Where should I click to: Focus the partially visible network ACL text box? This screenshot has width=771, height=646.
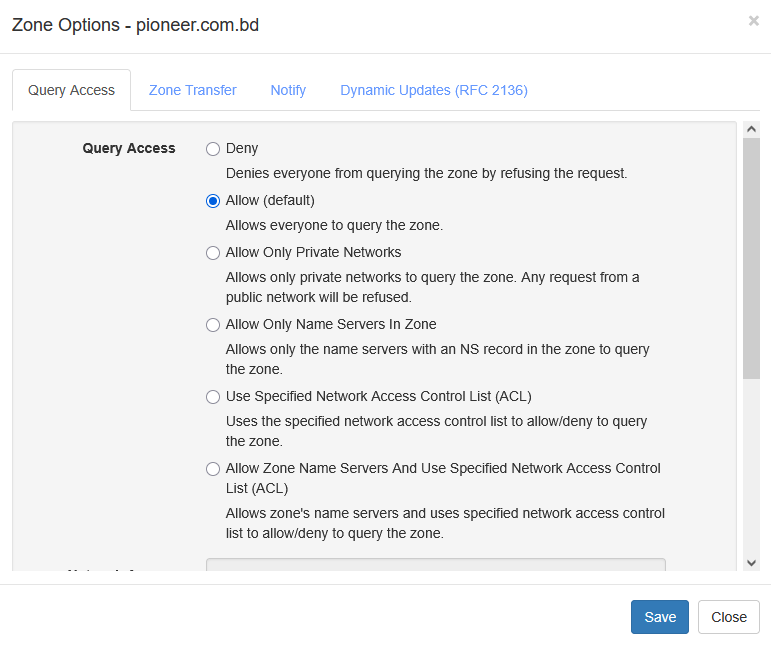[x=435, y=565]
